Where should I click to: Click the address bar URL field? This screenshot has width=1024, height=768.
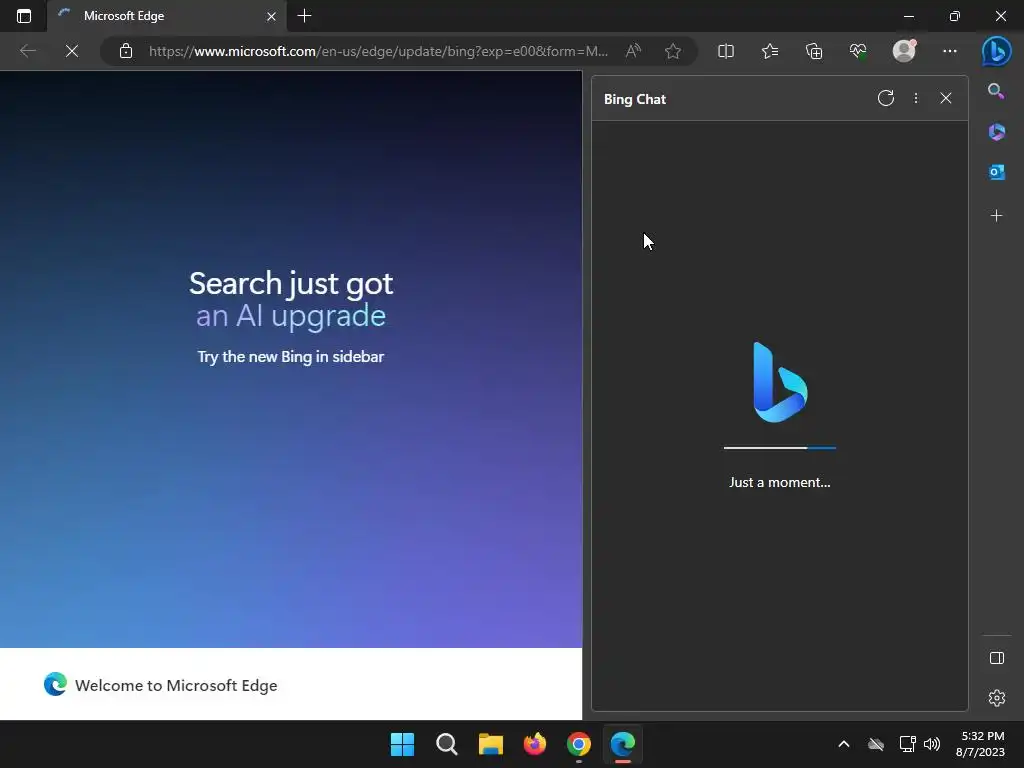click(x=379, y=51)
